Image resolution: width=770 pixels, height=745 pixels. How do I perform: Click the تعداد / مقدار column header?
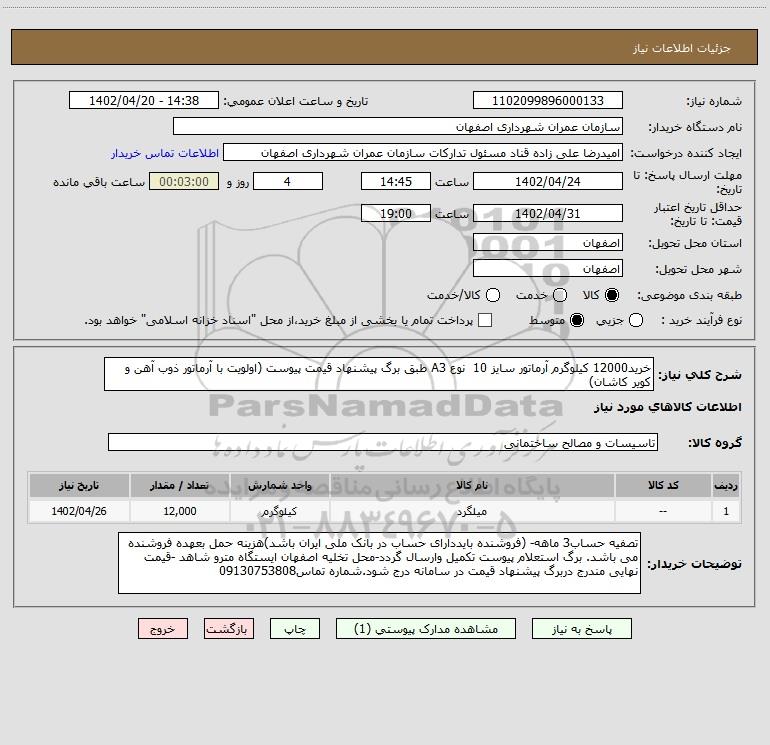click(180, 485)
